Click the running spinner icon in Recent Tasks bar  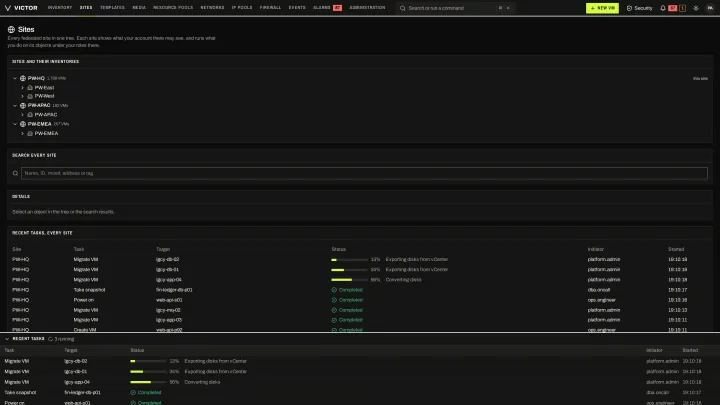[x=51, y=339]
